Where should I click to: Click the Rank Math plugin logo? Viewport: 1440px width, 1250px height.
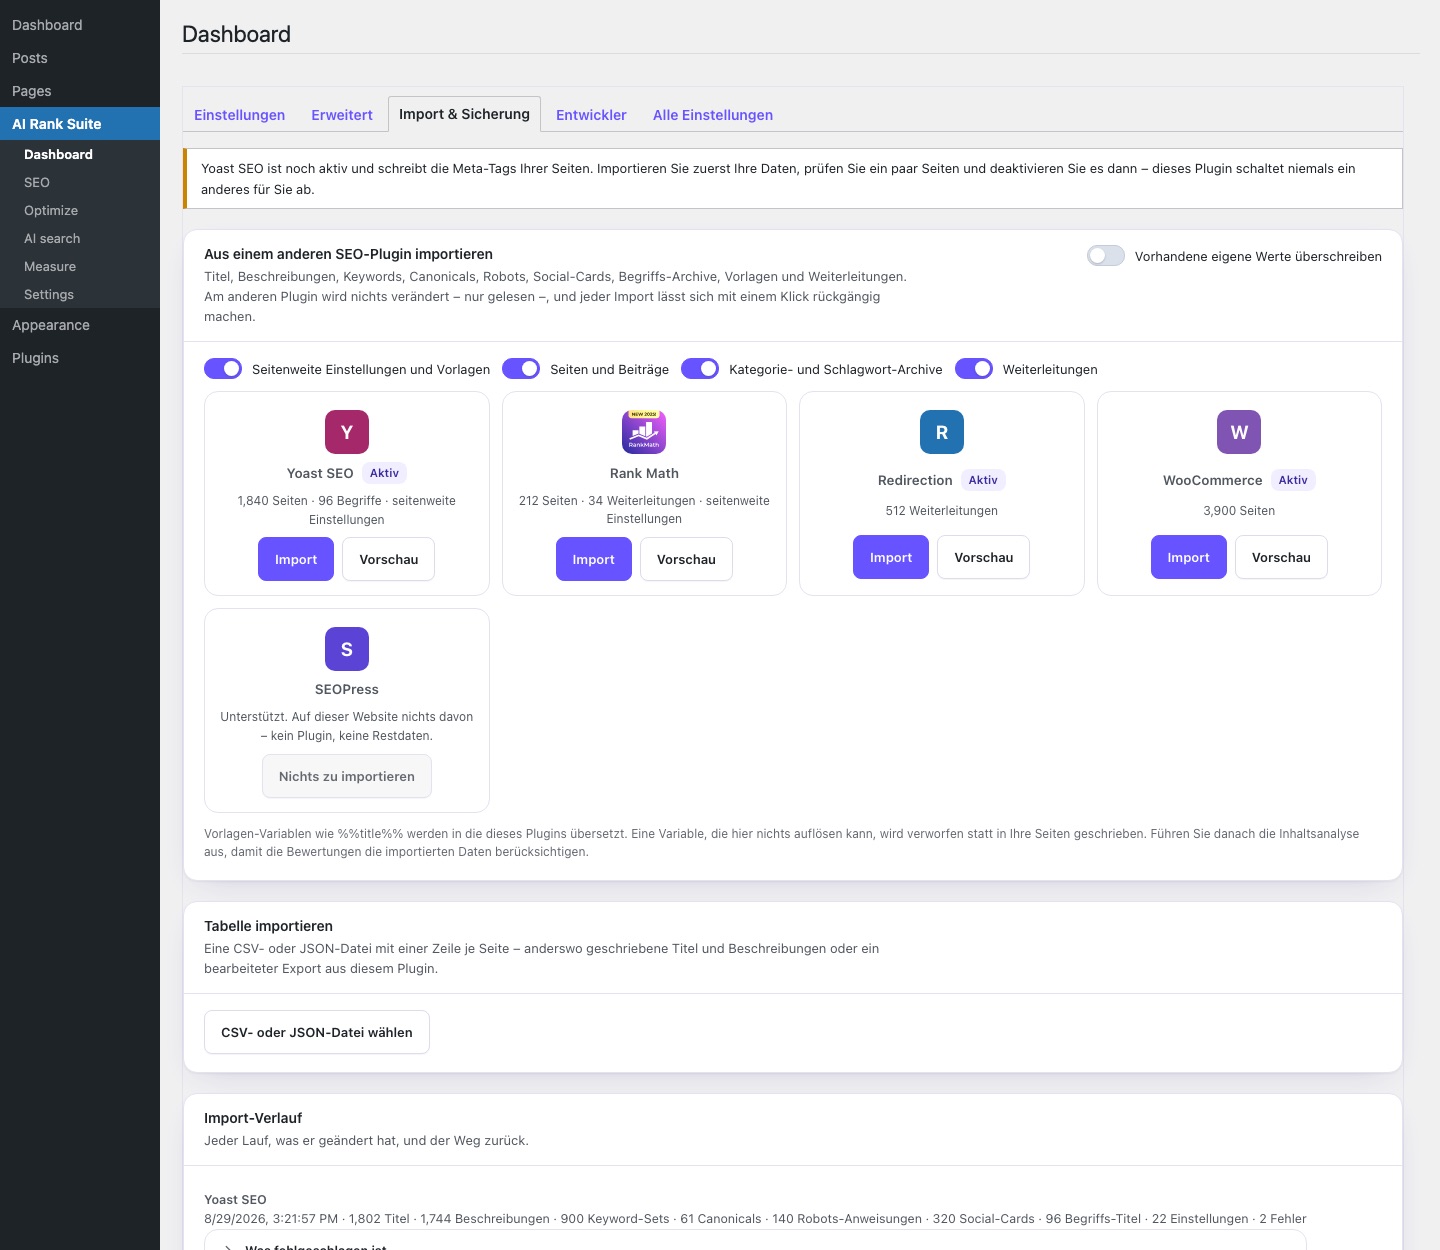tap(644, 432)
